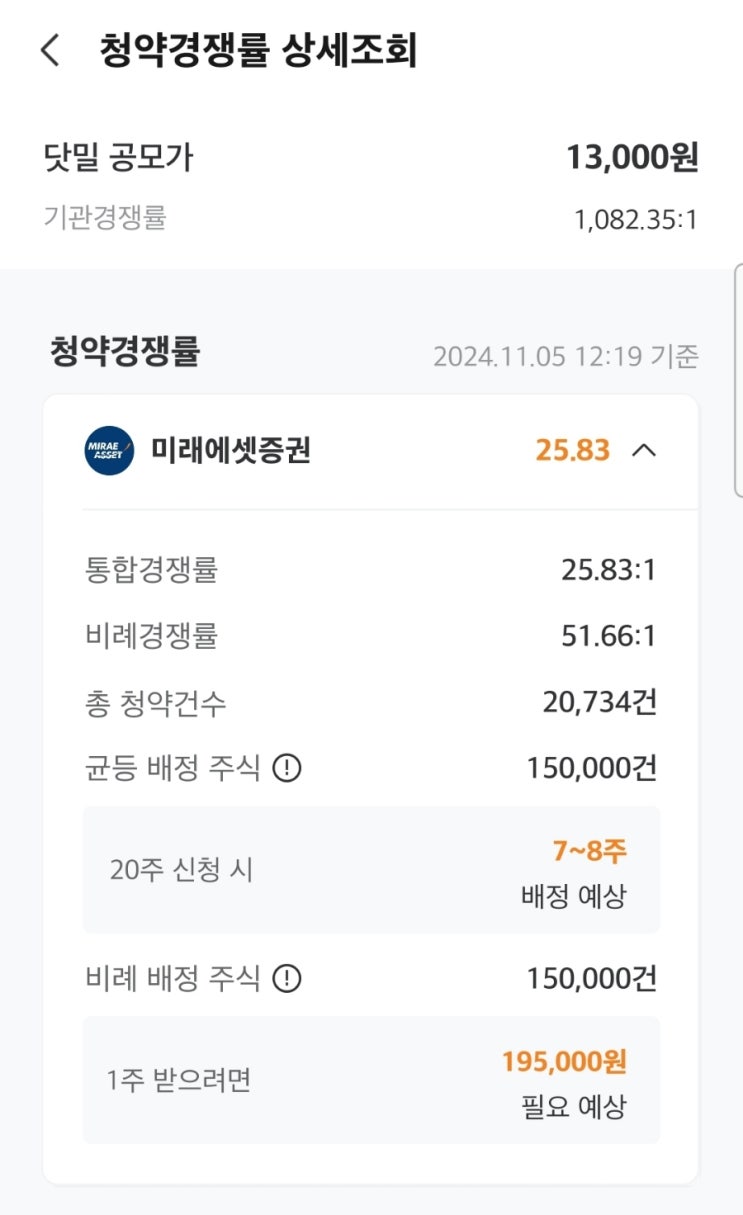Tap the orange 7~8주 allocation estimate
This screenshot has width=743, height=1215.
pyautogui.click(x=589, y=851)
